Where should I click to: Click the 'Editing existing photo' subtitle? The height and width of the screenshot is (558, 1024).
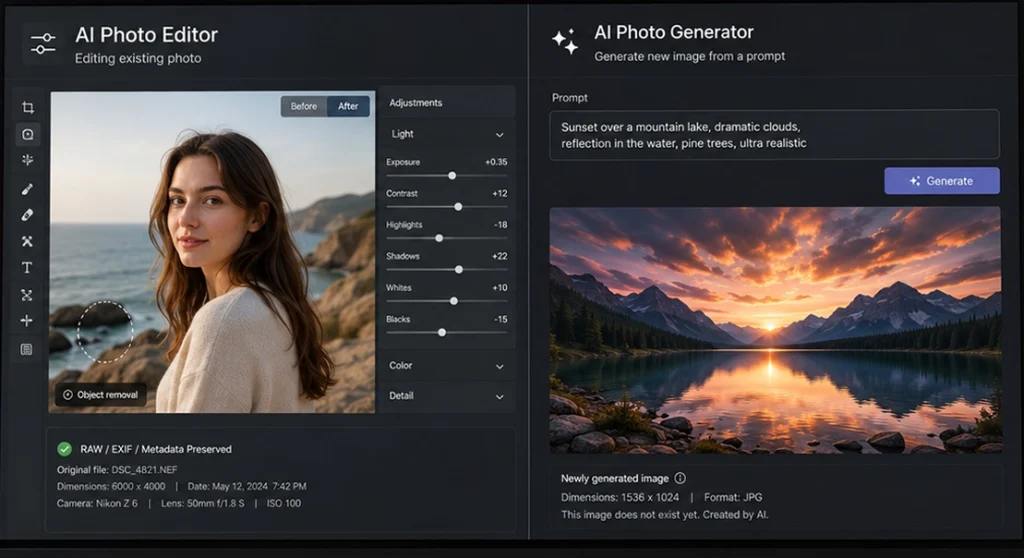pos(138,58)
